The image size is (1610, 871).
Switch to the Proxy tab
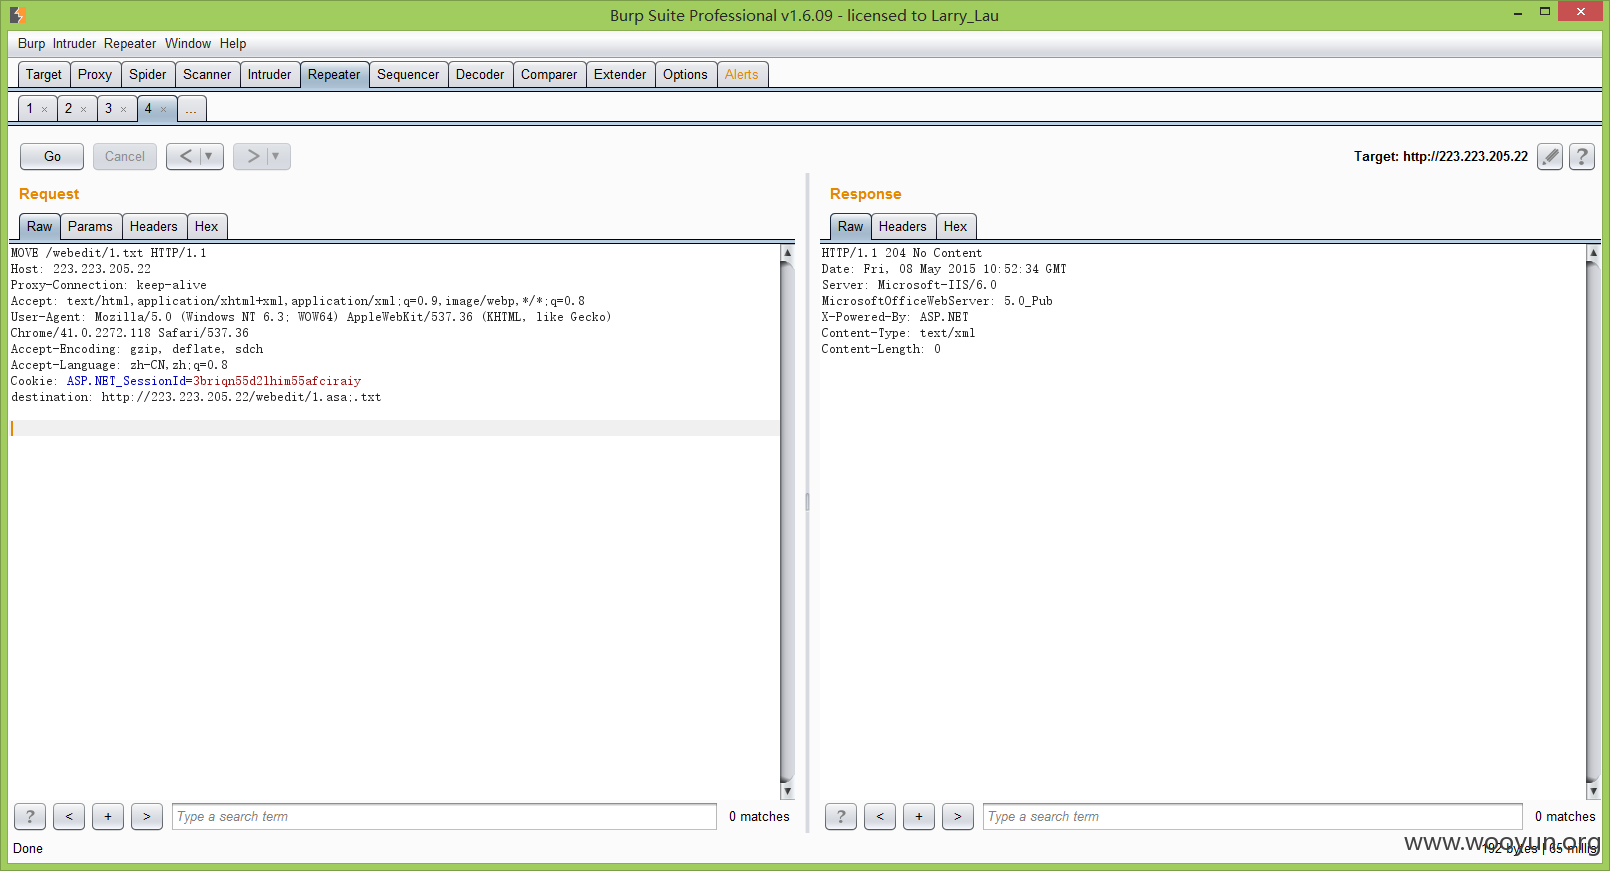(95, 75)
